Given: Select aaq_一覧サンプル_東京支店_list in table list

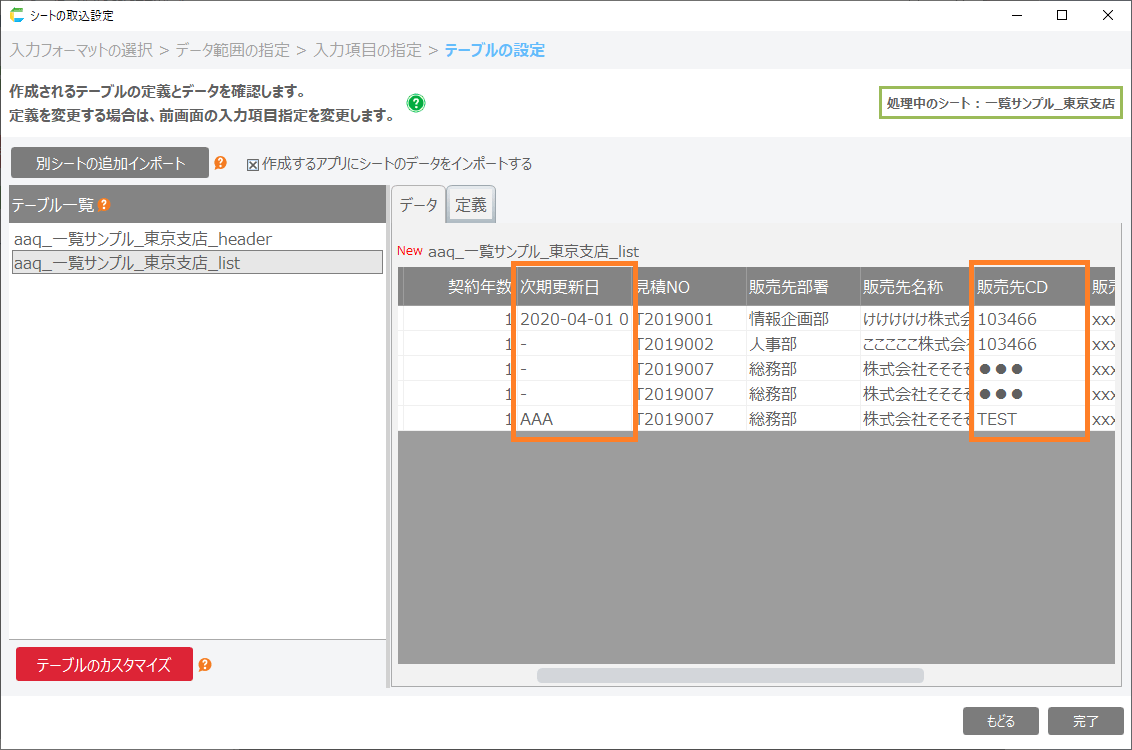Looking at the screenshot, I should click(x=127, y=263).
